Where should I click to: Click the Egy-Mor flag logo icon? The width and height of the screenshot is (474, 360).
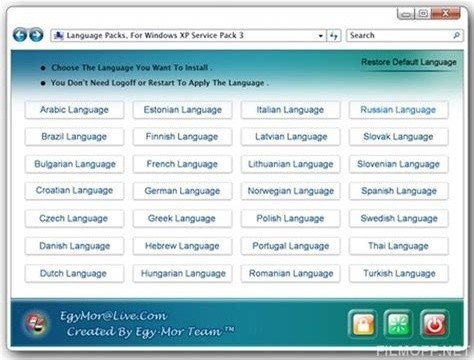pyautogui.click(x=36, y=323)
